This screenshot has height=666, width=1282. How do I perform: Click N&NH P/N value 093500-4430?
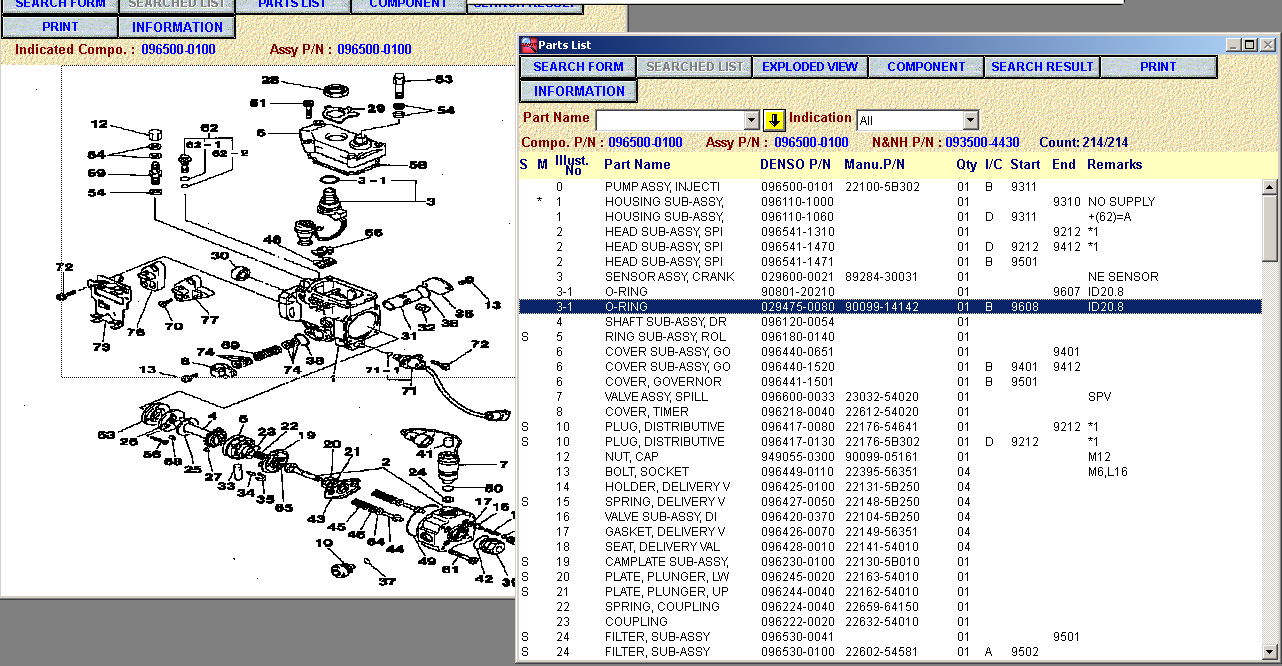(x=982, y=143)
